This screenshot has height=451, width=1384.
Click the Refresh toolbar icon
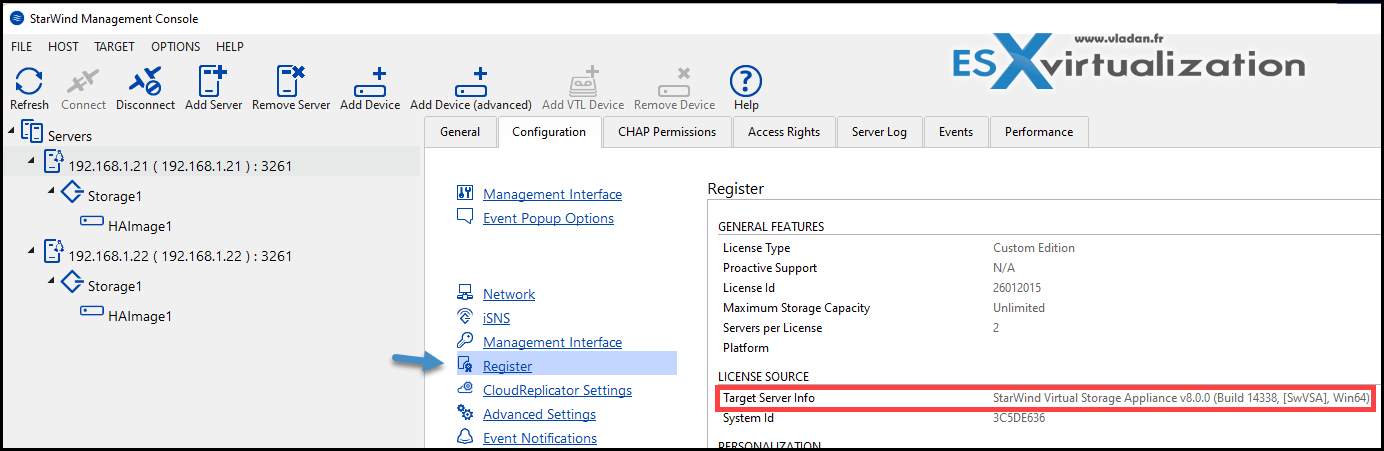click(x=29, y=81)
